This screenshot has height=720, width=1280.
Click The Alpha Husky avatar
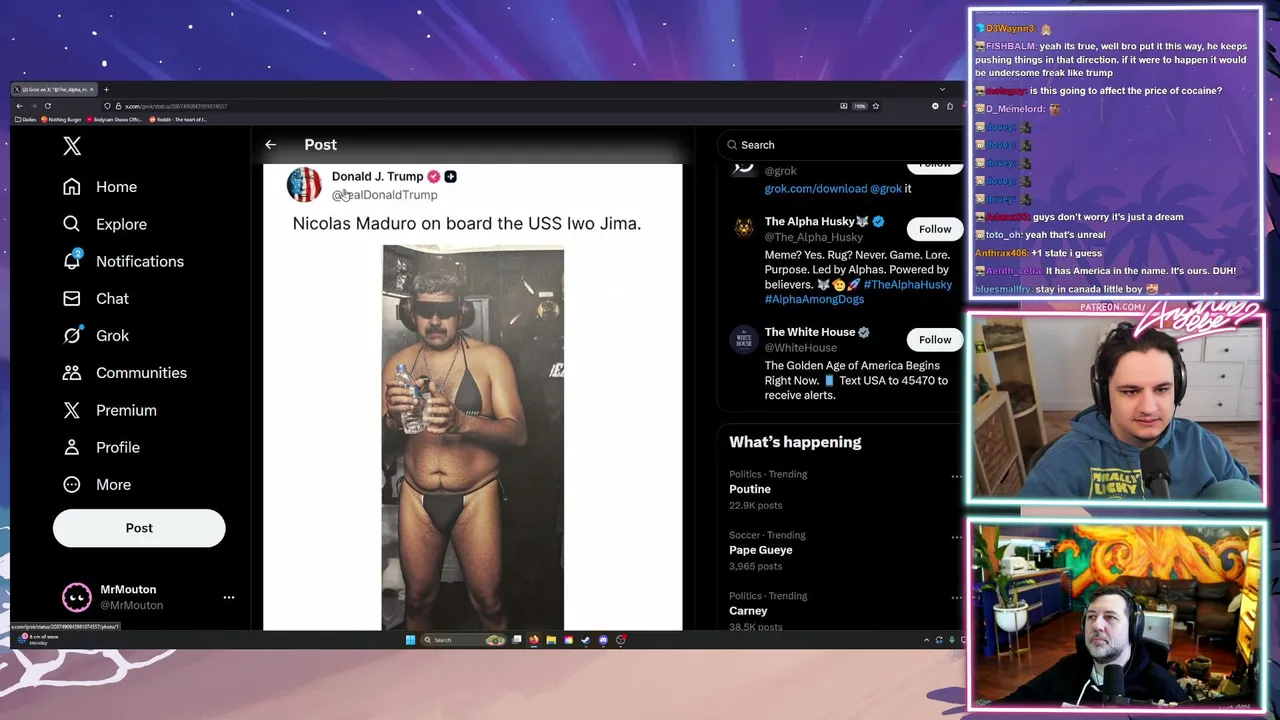pyautogui.click(x=743, y=229)
